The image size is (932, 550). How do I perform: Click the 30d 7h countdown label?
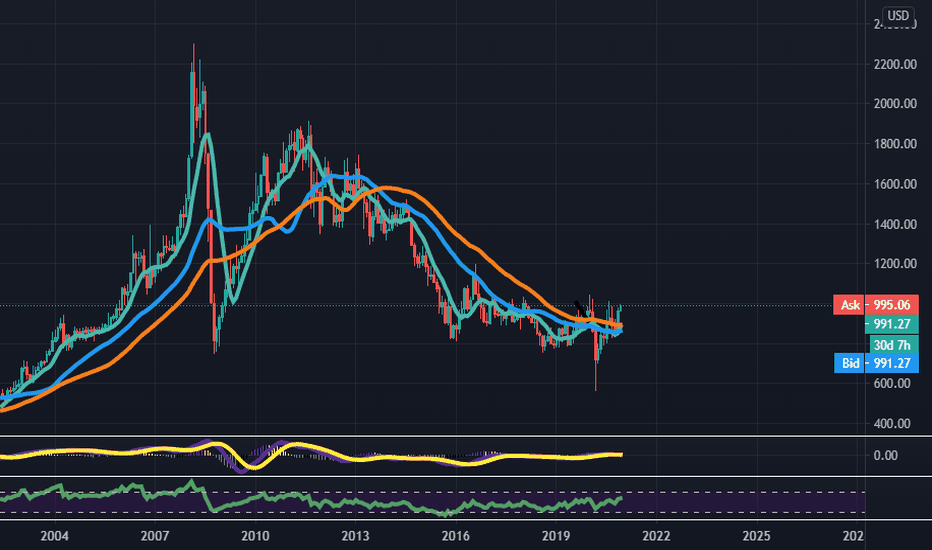click(894, 345)
